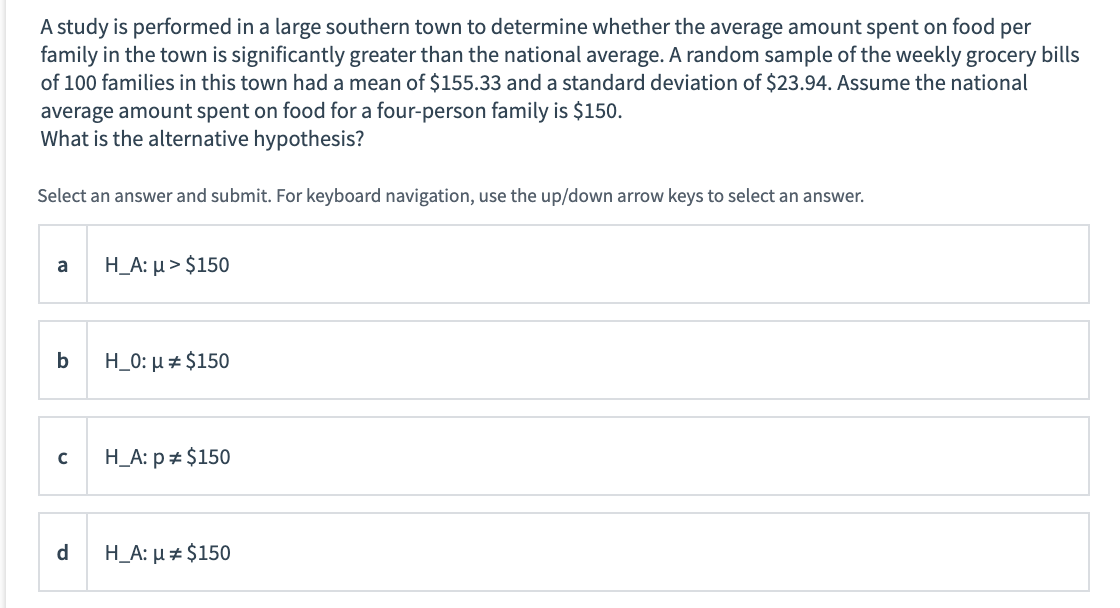
Task: Select answer option a
Action: [x=564, y=264]
